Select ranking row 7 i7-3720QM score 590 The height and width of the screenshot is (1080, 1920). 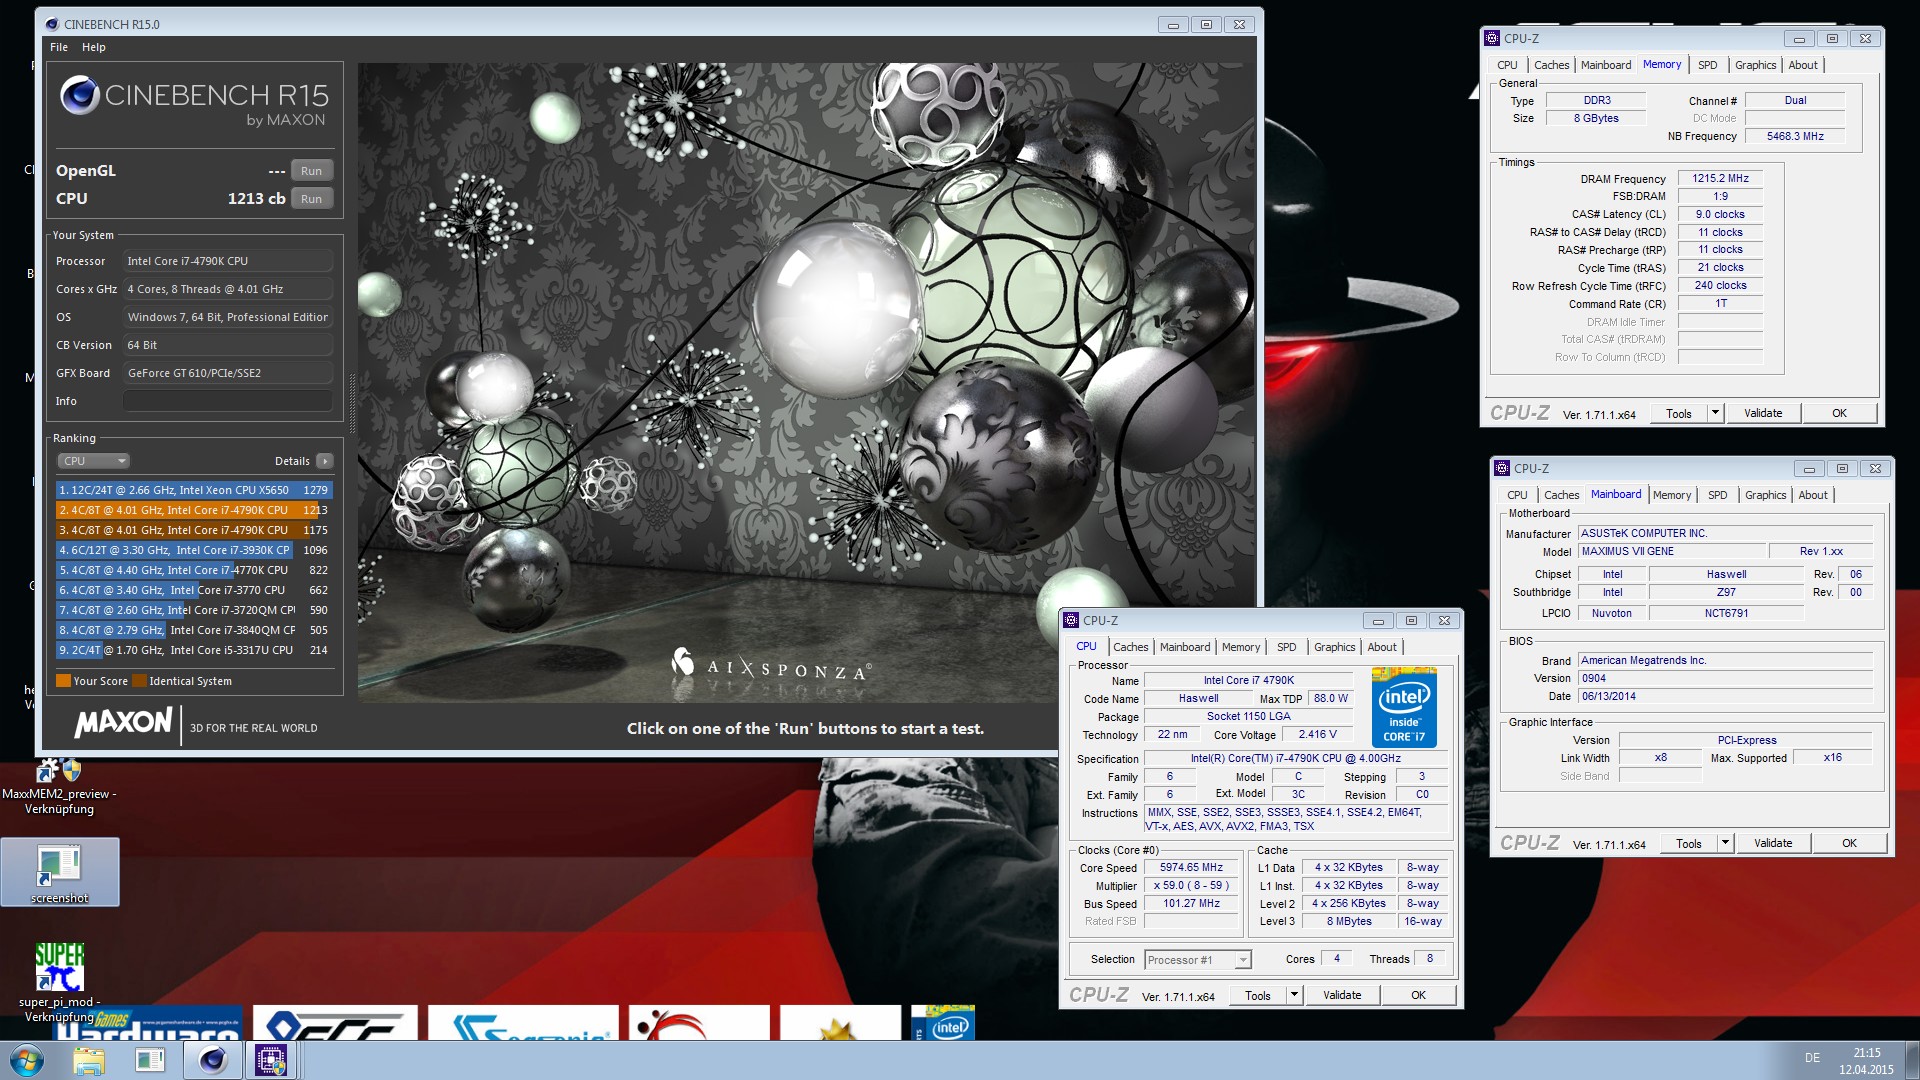pyautogui.click(x=194, y=610)
